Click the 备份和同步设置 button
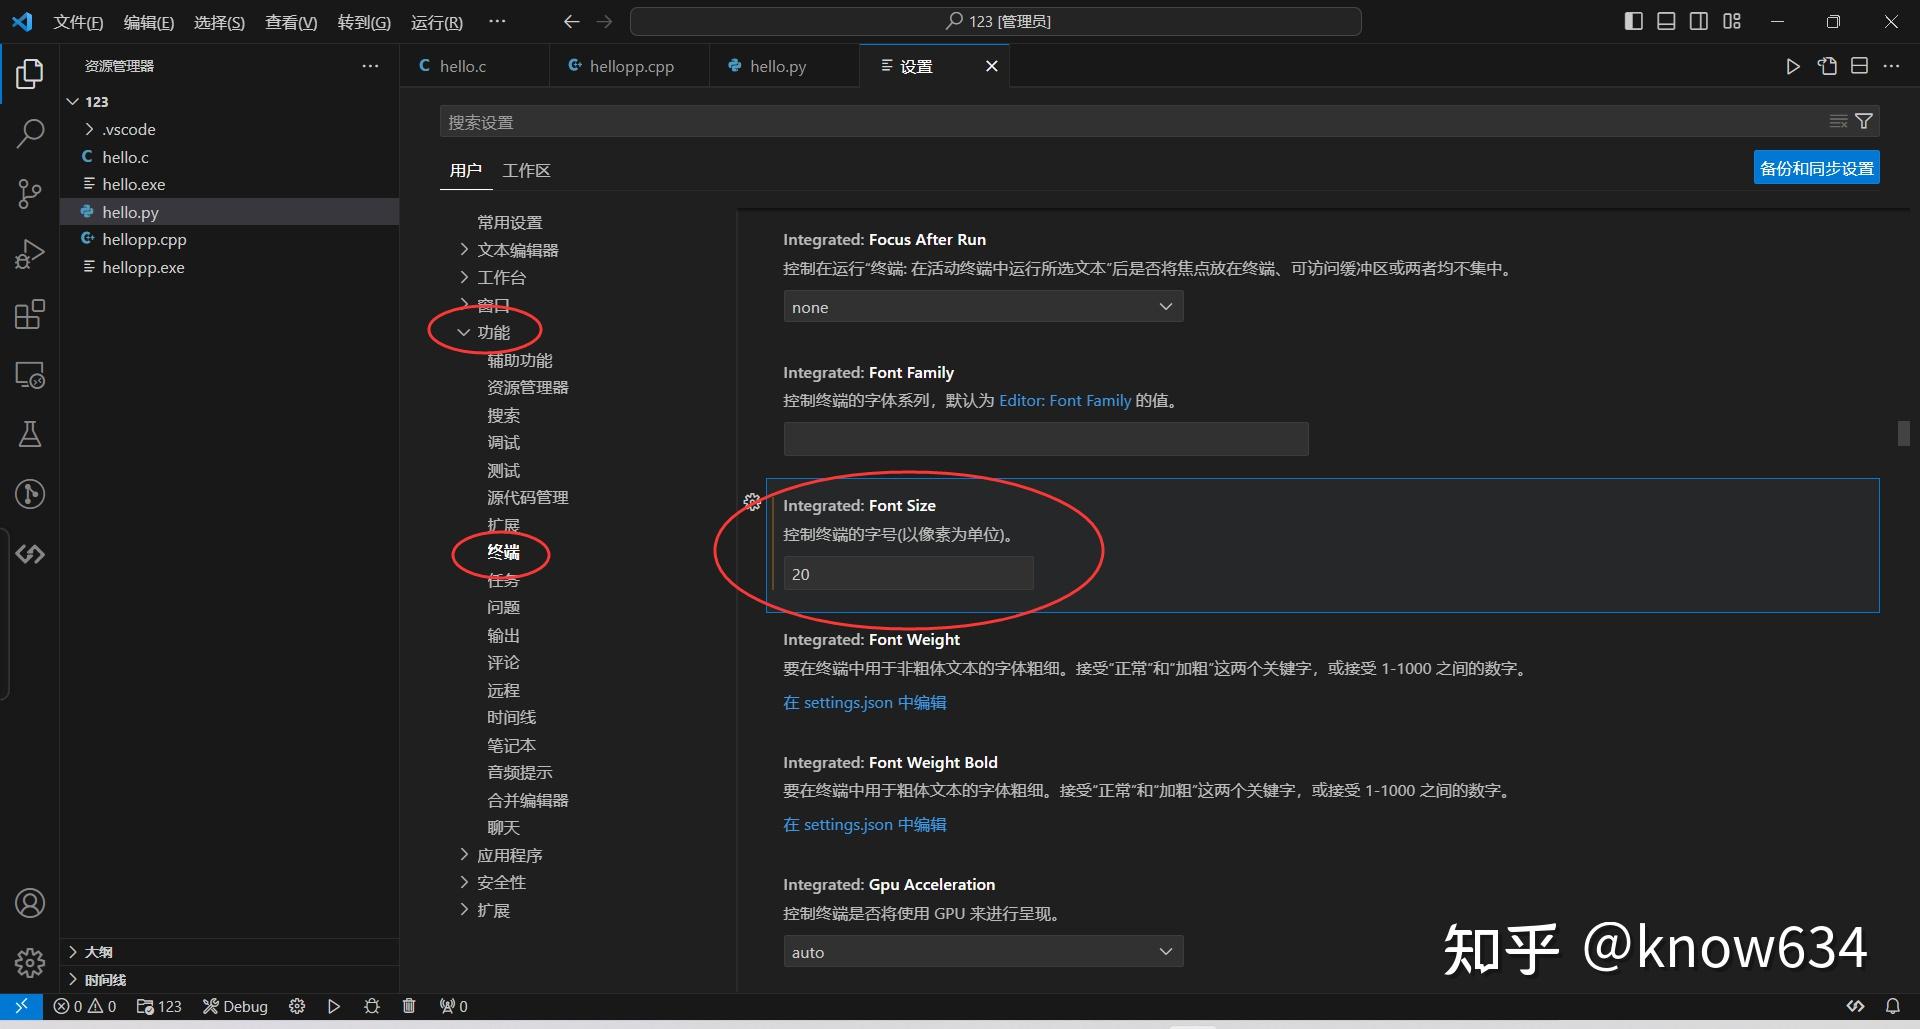The image size is (1920, 1029). coord(1816,167)
